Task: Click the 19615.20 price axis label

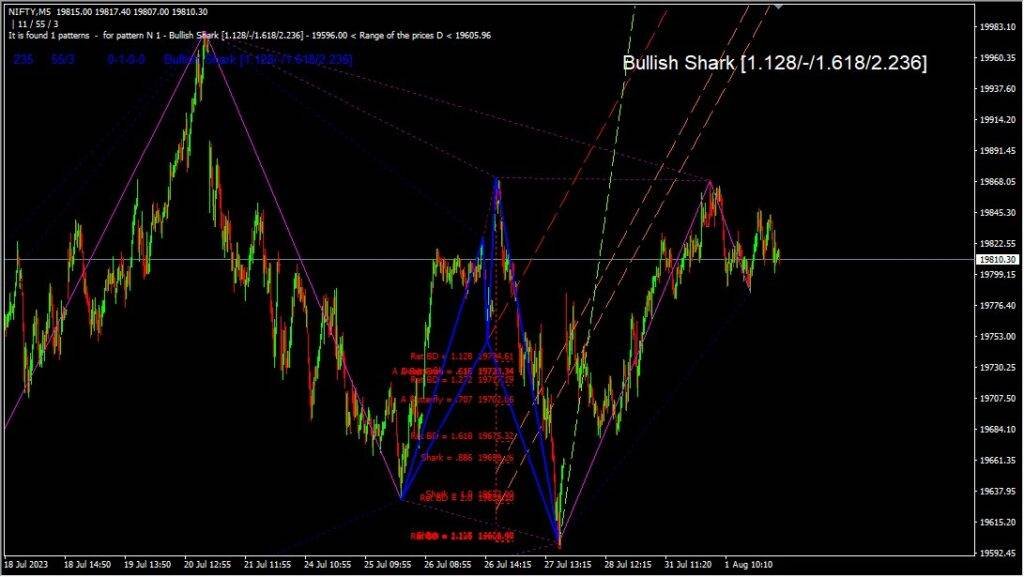Action: click(x=997, y=522)
